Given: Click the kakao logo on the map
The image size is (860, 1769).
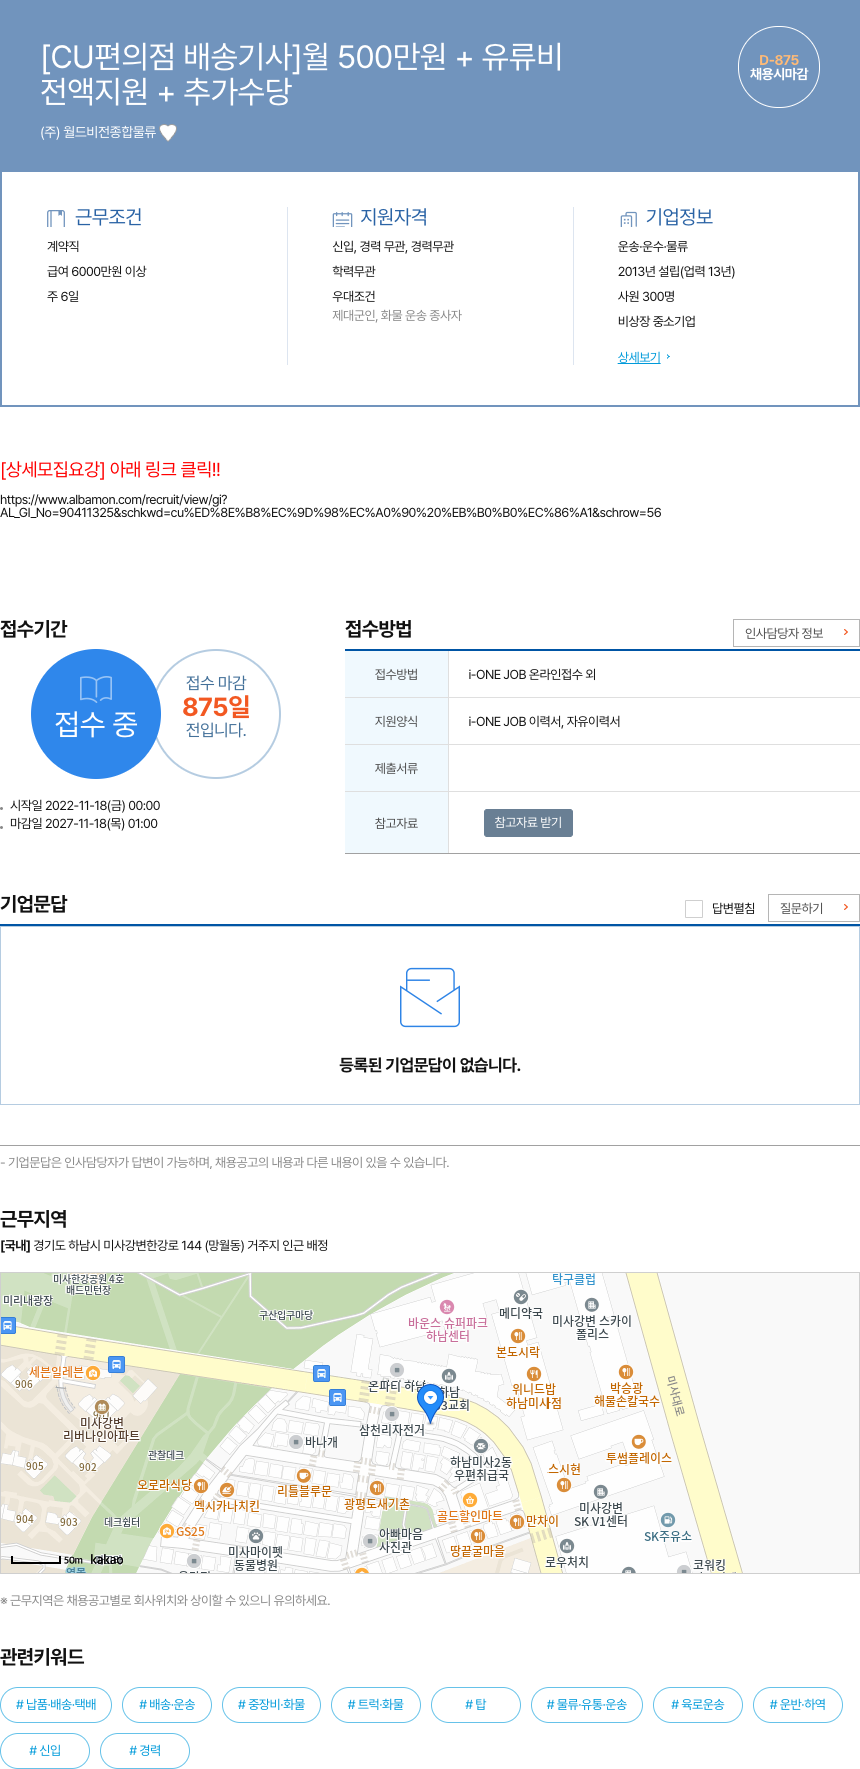Looking at the screenshot, I should [x=106, y=1559].
